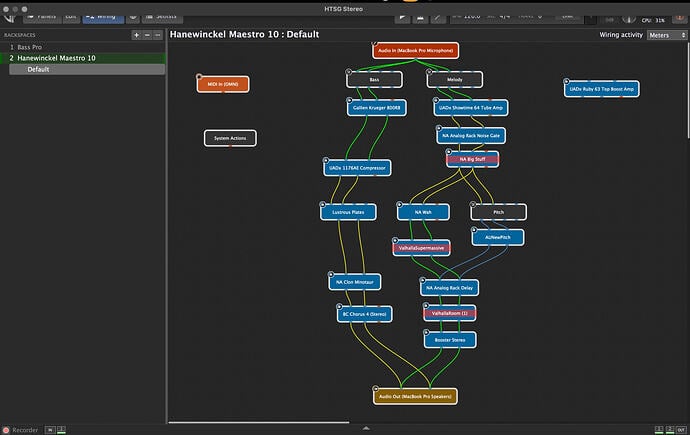Click the Recorder label in the status bar
Screen dimensions: 690x435
25,430
